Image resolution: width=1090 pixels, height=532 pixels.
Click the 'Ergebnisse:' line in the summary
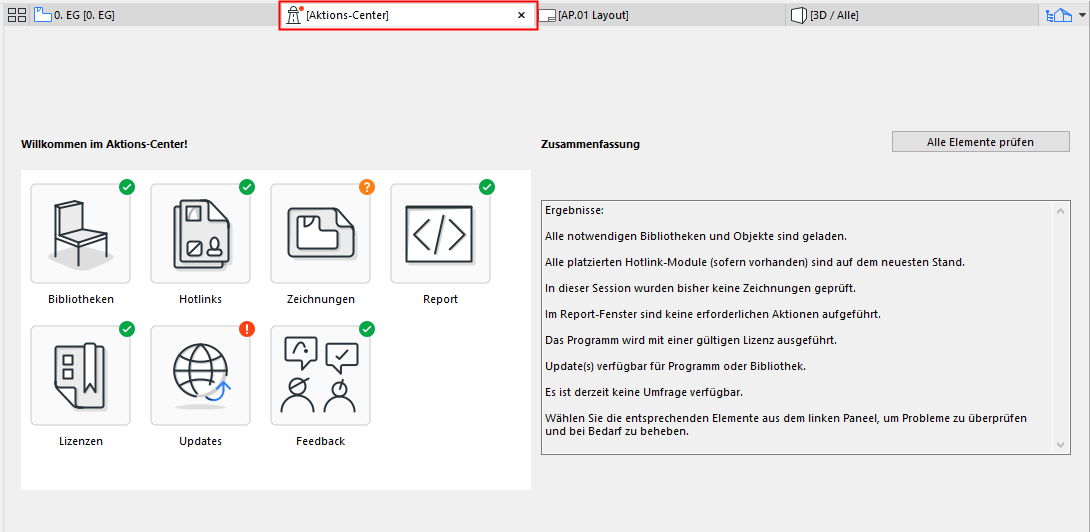[x=574, y=210]
